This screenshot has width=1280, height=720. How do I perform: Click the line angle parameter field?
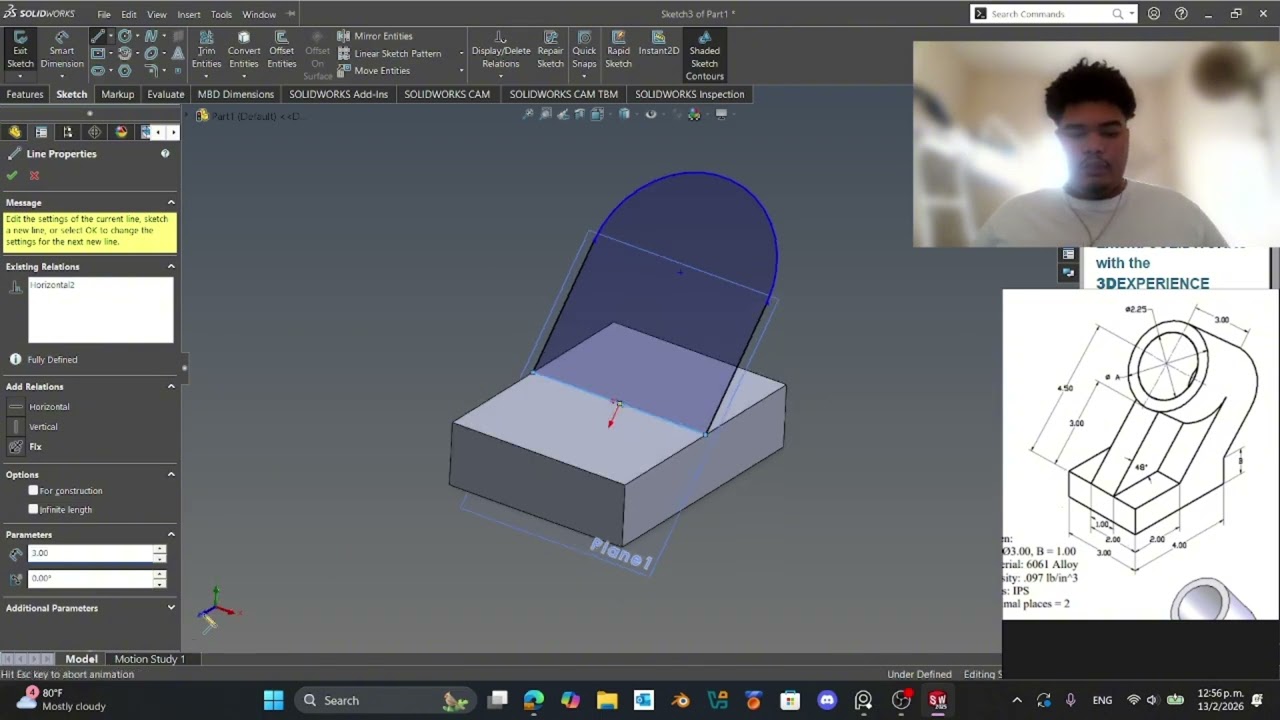click(x=91, y=578)
